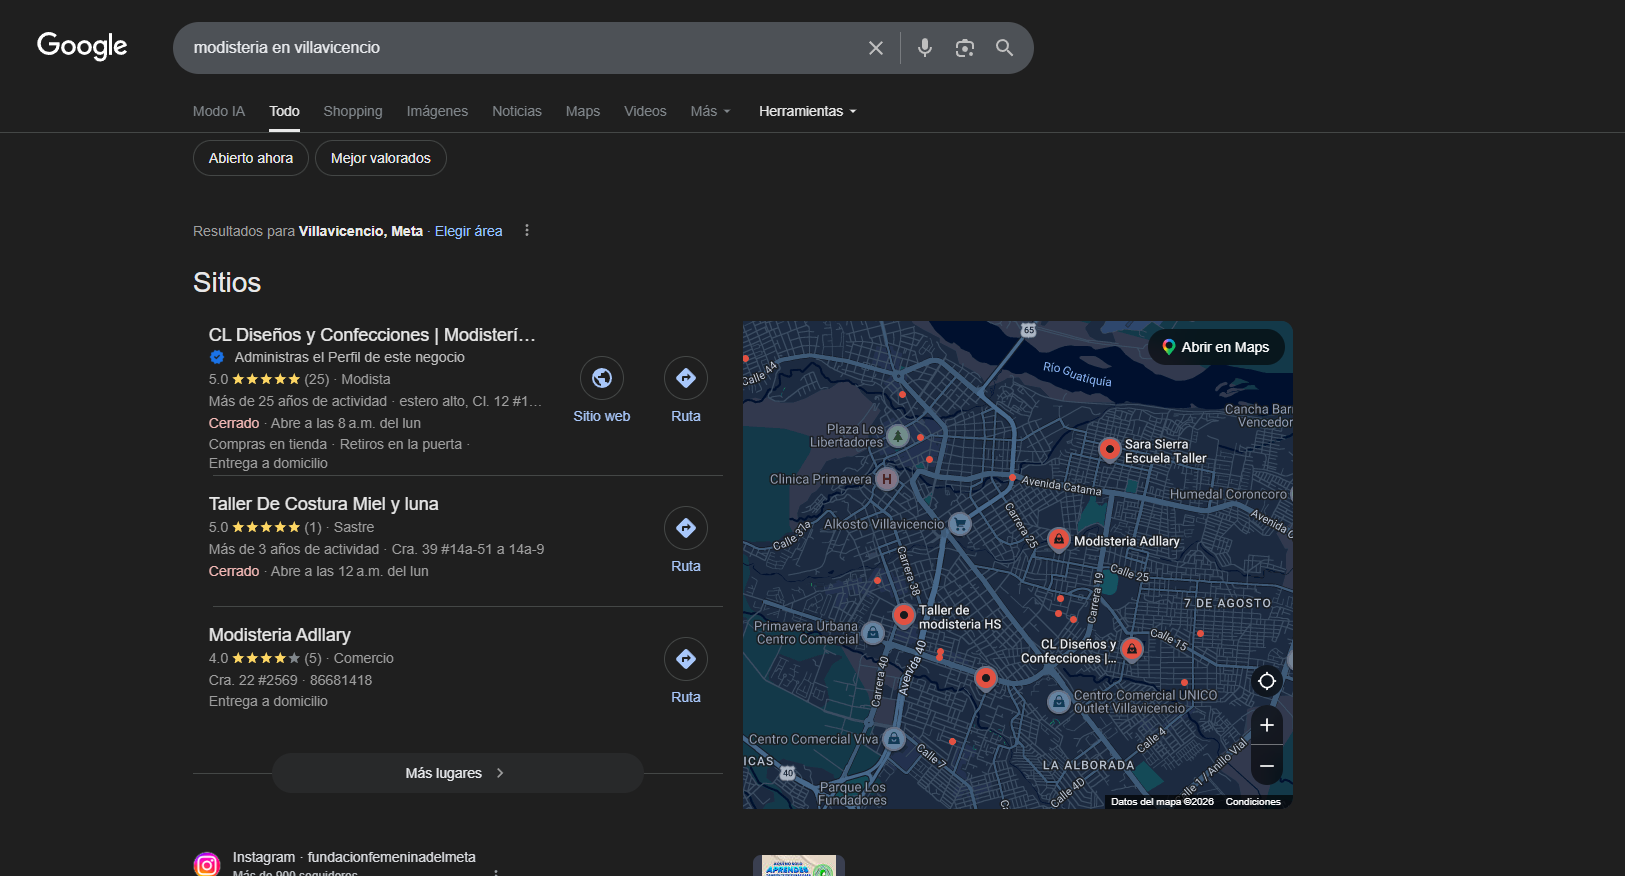
Task: Get Ruta directions for Taller De Costura Miel y luna
Action: (x=686, y=528)
